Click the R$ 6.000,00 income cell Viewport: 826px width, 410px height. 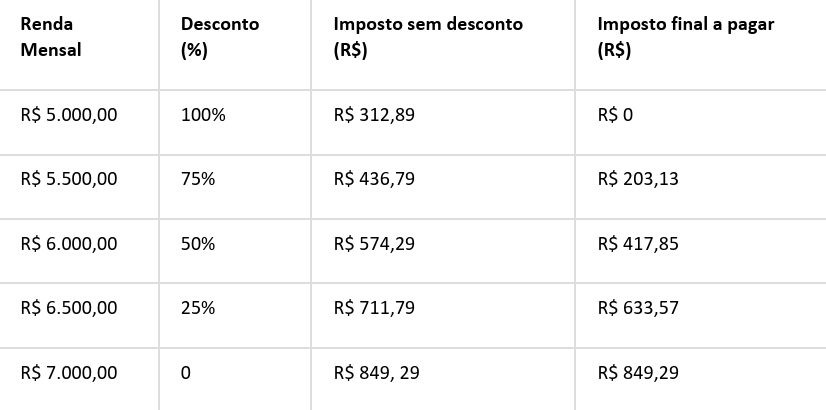[69, 243]
